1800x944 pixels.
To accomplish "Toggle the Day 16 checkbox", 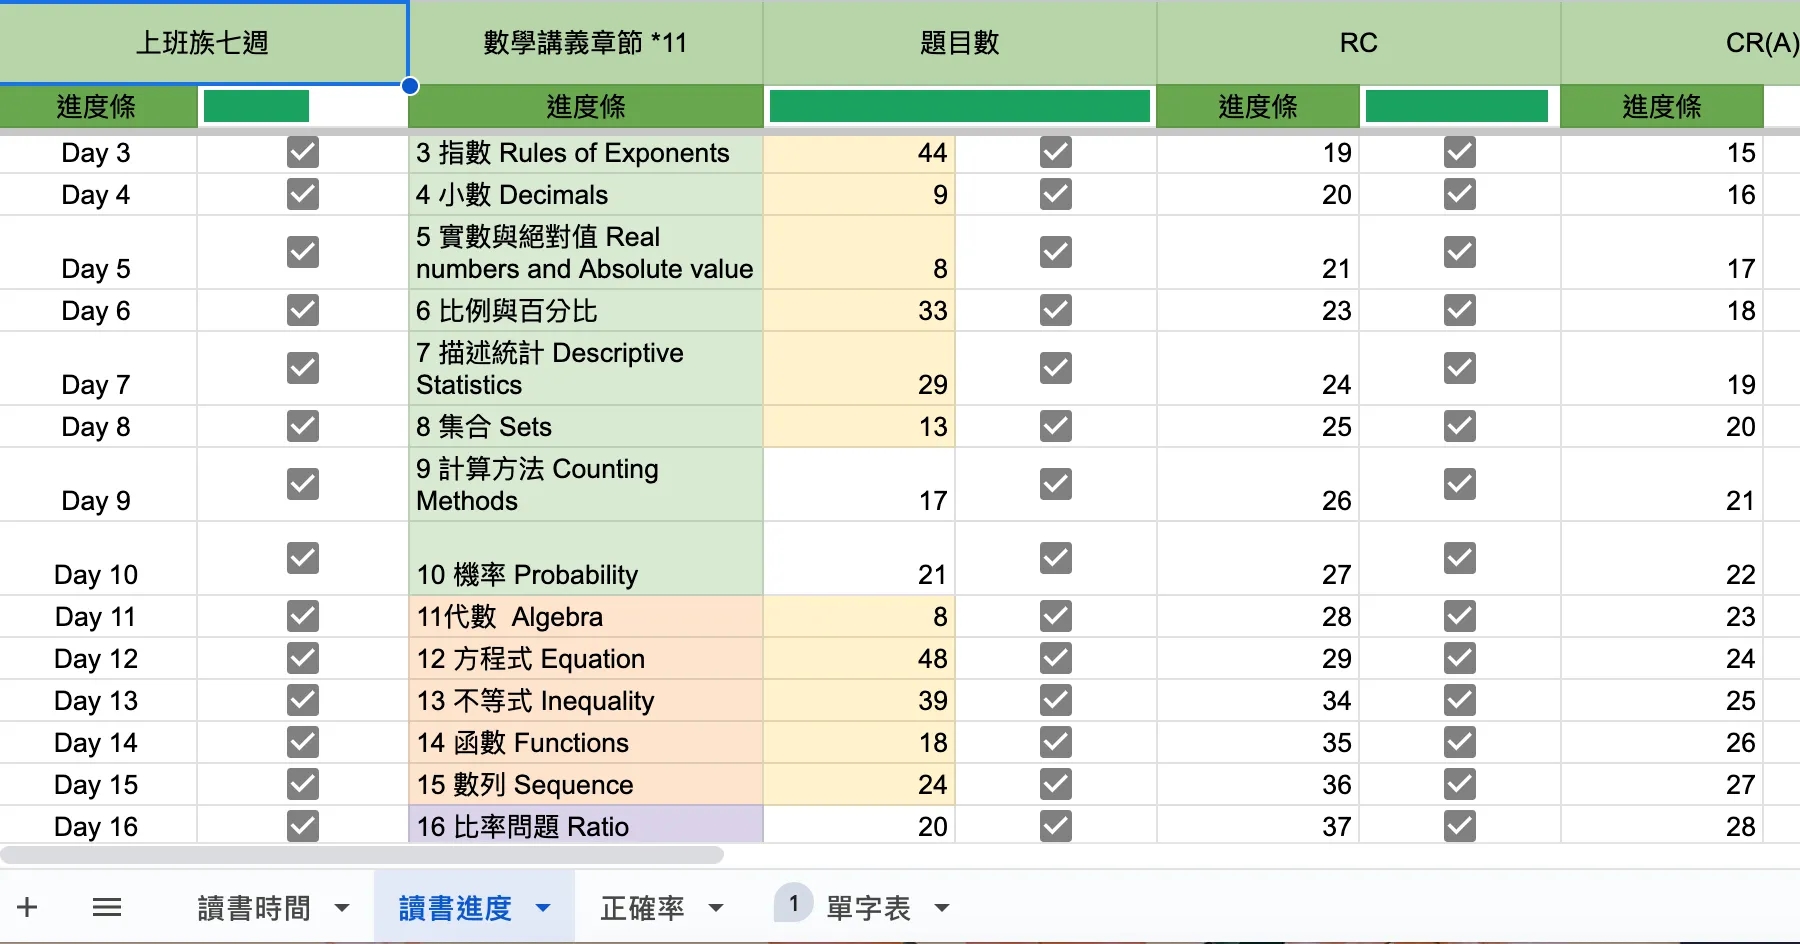I will [x=302, y=827].
